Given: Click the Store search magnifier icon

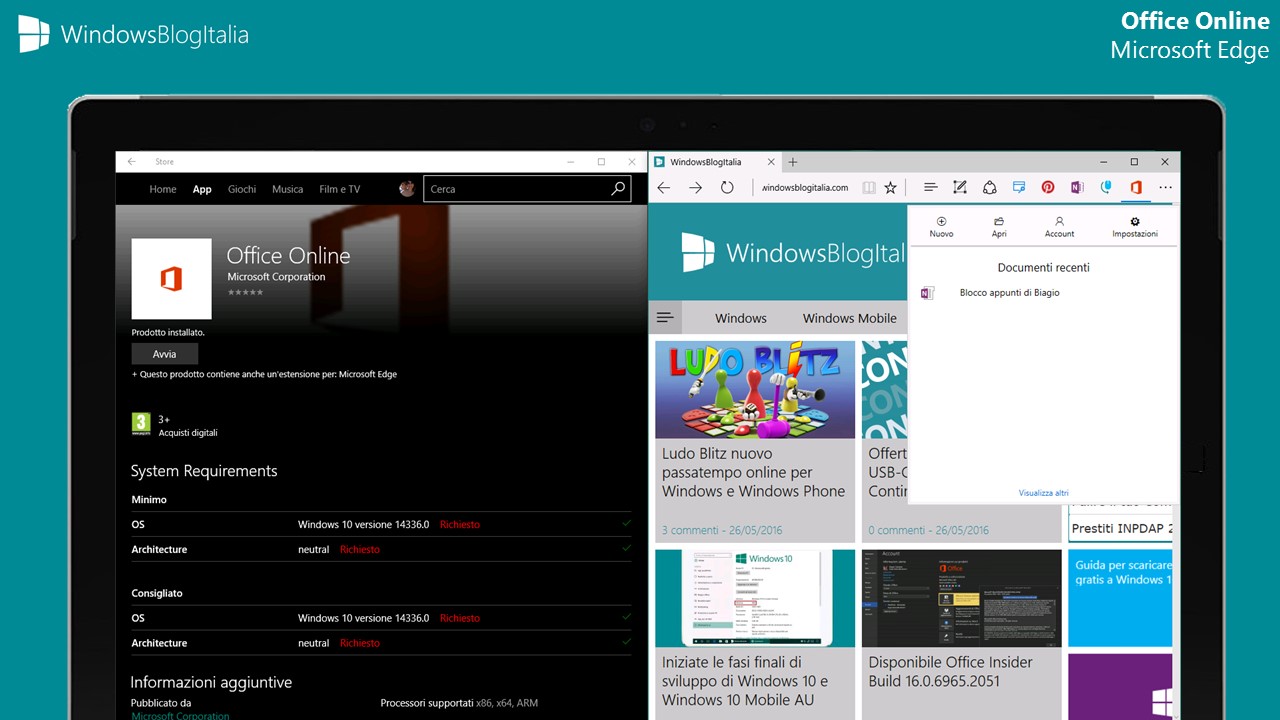Looking at the screenshot, I should pos(619,188).
